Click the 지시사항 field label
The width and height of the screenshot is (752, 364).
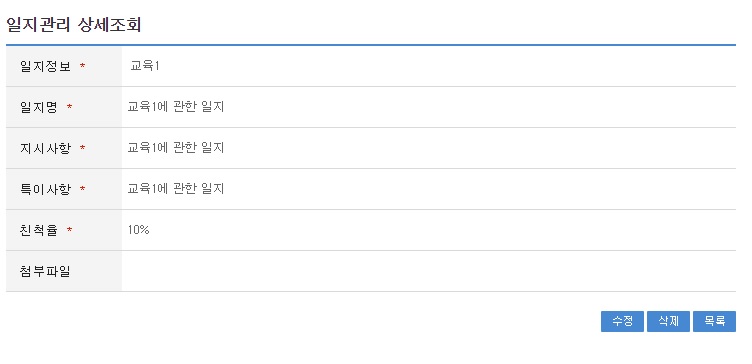45,148
